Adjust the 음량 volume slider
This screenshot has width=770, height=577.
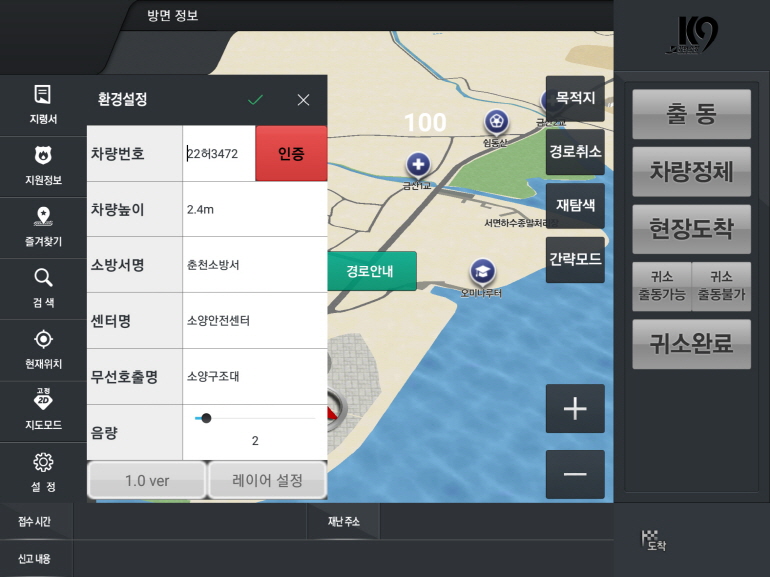206,418
